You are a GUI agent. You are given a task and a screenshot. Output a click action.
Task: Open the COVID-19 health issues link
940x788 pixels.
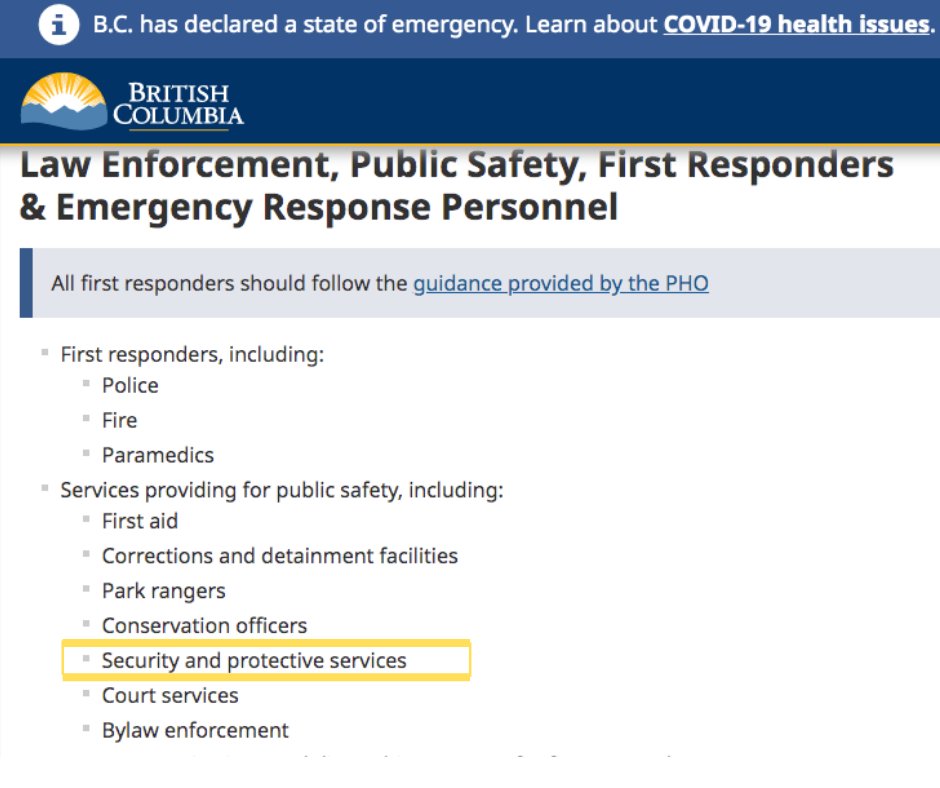(797, 25)
